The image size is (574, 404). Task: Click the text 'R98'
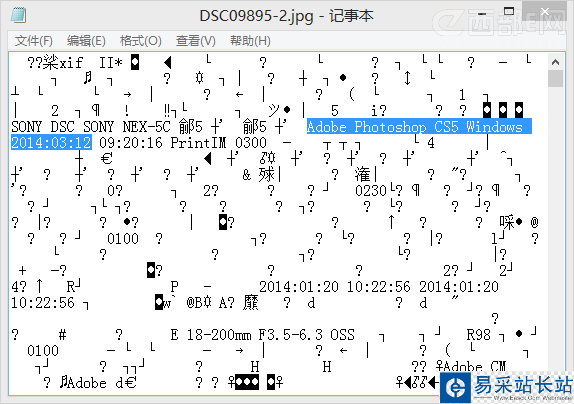click(478, 335)
